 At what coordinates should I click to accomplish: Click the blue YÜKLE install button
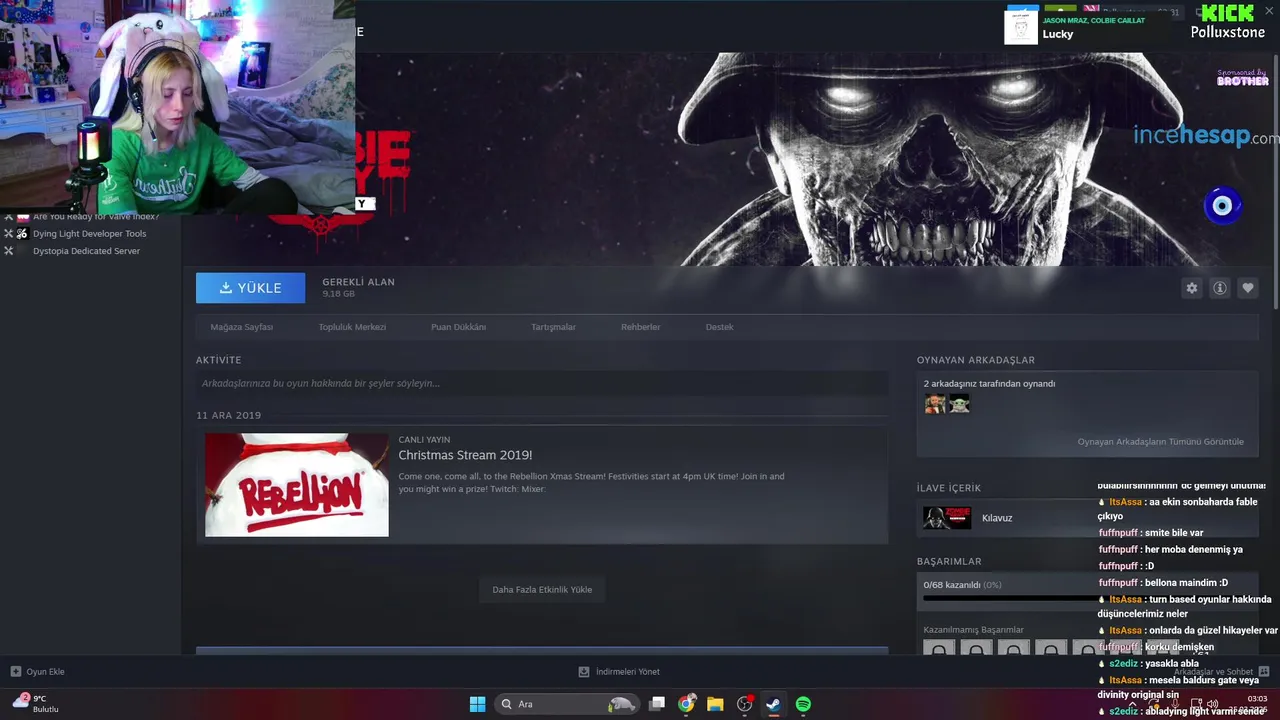coord(250,288)
